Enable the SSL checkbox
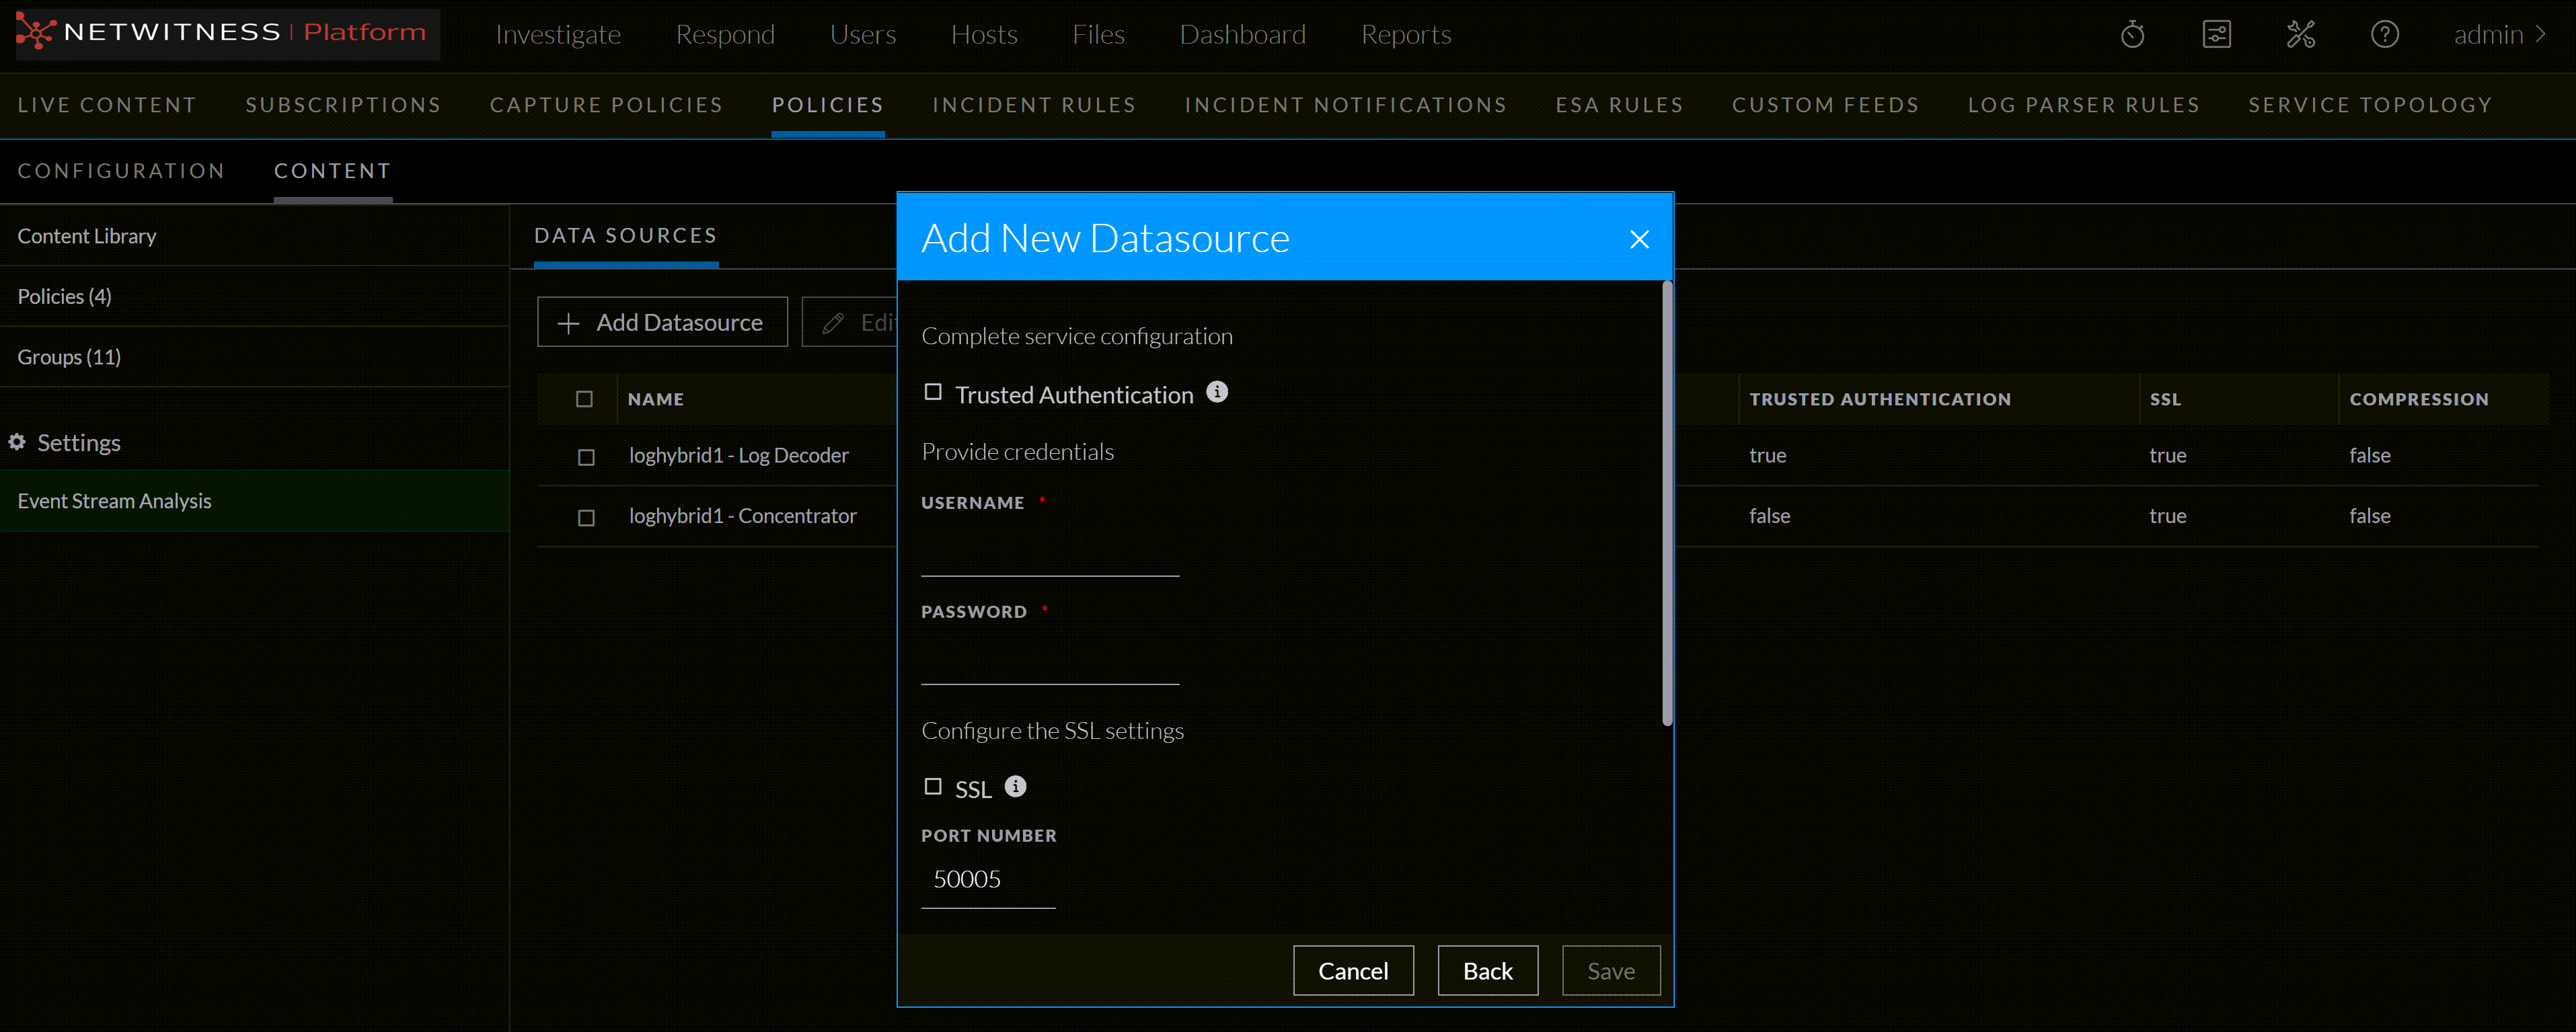This screenshot has height=1032, width=2576. click(933, 786)
